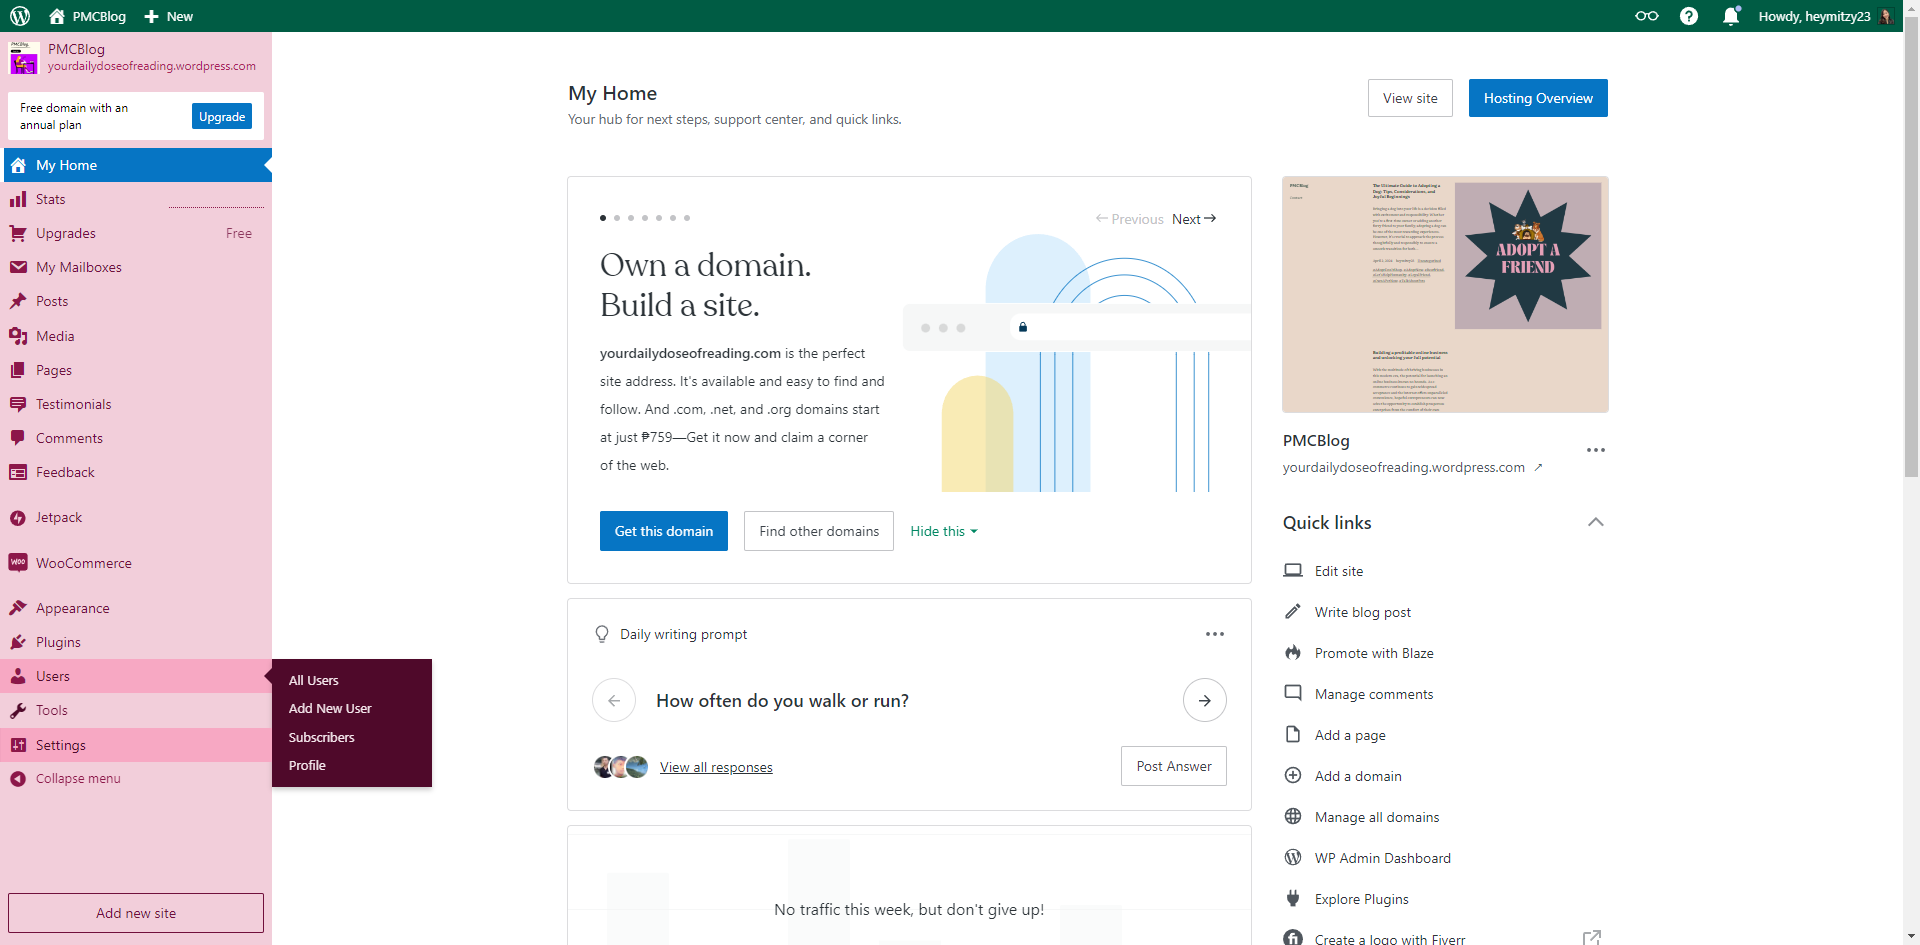Click the first carousel pagination dot
This screenshot has height=945, width=1920.
coord(603,217)
